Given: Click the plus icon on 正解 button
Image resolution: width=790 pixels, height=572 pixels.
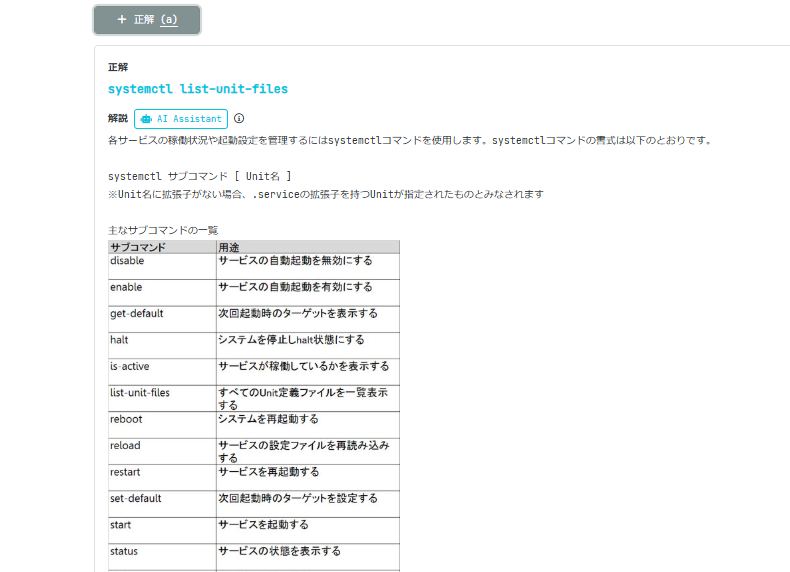Looking at the screenshot, I should click(x=122, y=20).
